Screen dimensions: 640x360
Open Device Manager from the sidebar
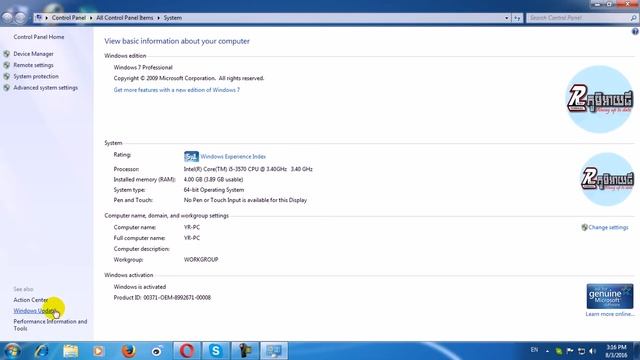pyautogui.click(x=33, y=54)
